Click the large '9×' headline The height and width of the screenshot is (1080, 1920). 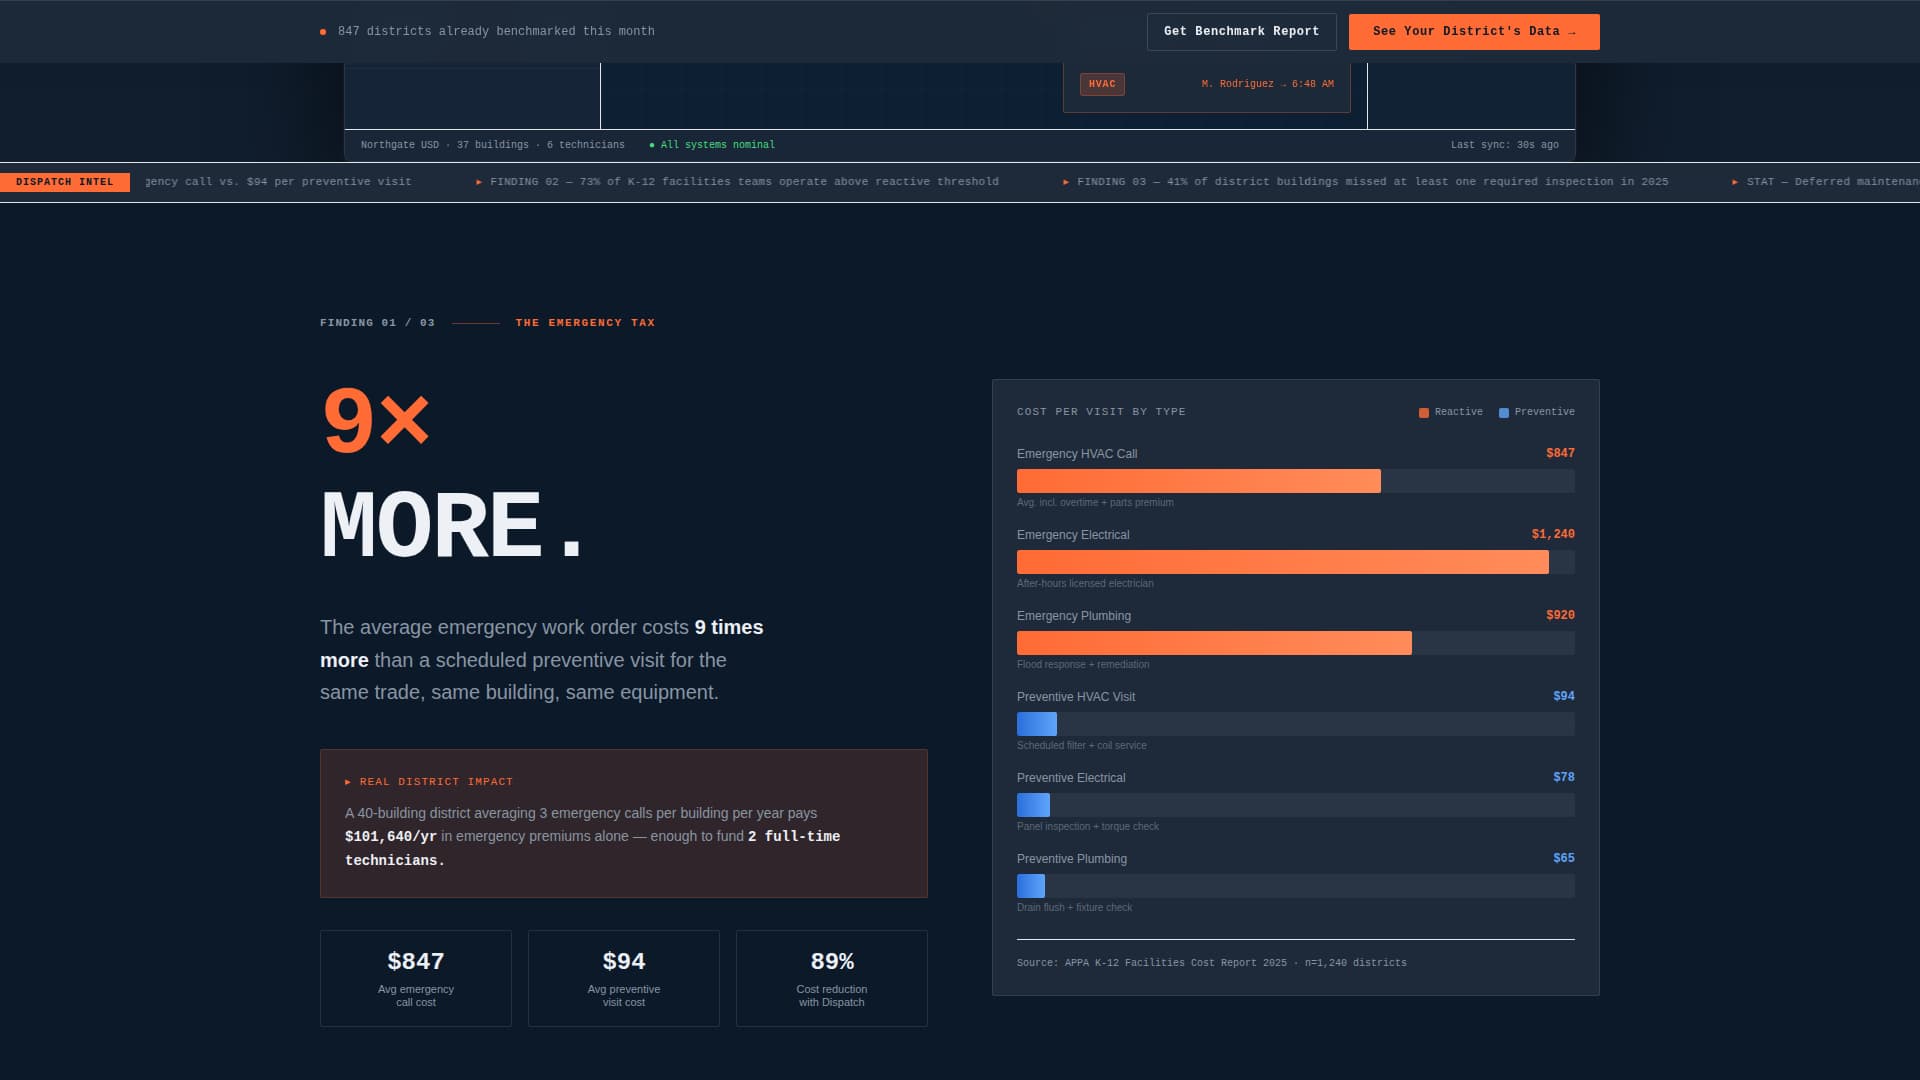(x=376, y=421)
